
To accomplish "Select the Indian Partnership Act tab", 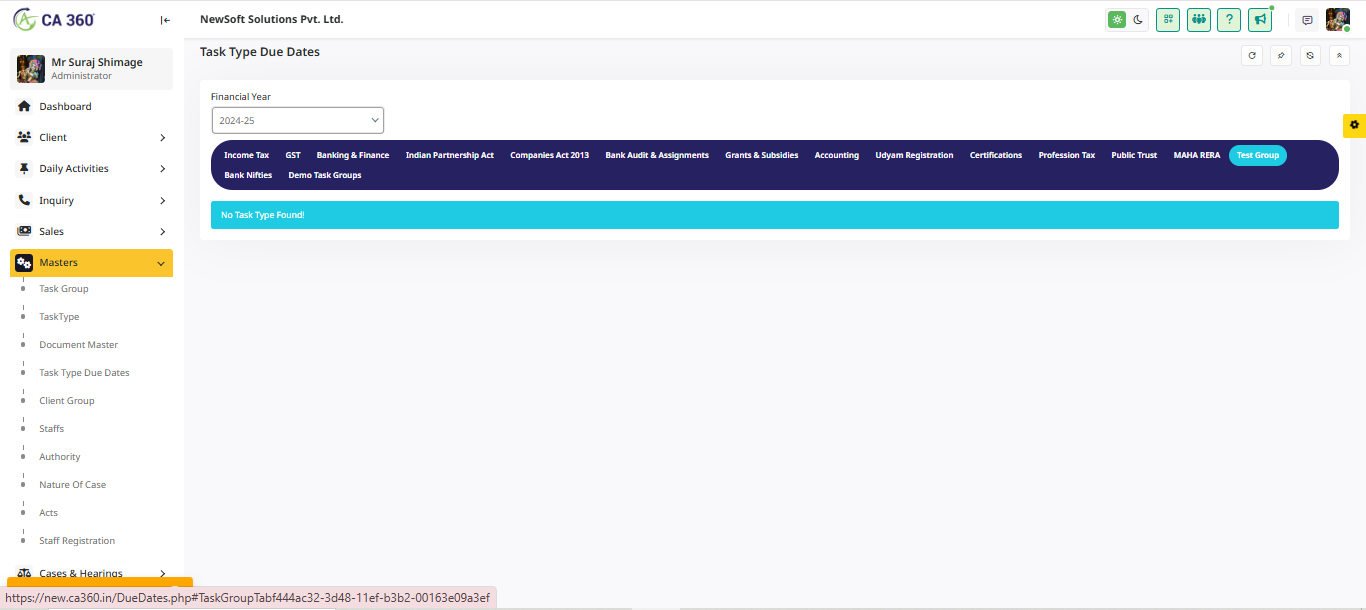I will click(x=450, y=155).
